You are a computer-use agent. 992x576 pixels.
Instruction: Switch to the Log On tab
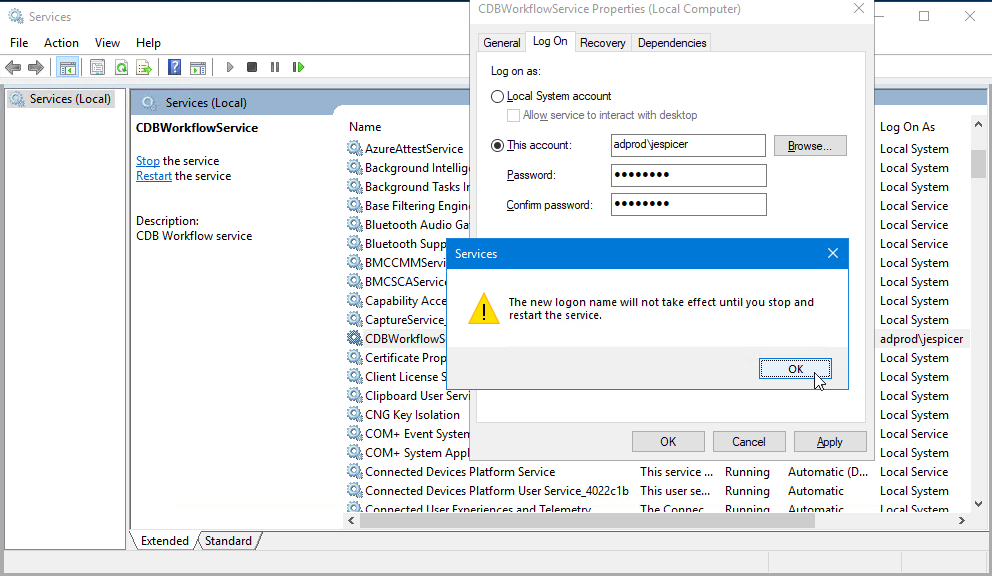click(x=550, y=41)
